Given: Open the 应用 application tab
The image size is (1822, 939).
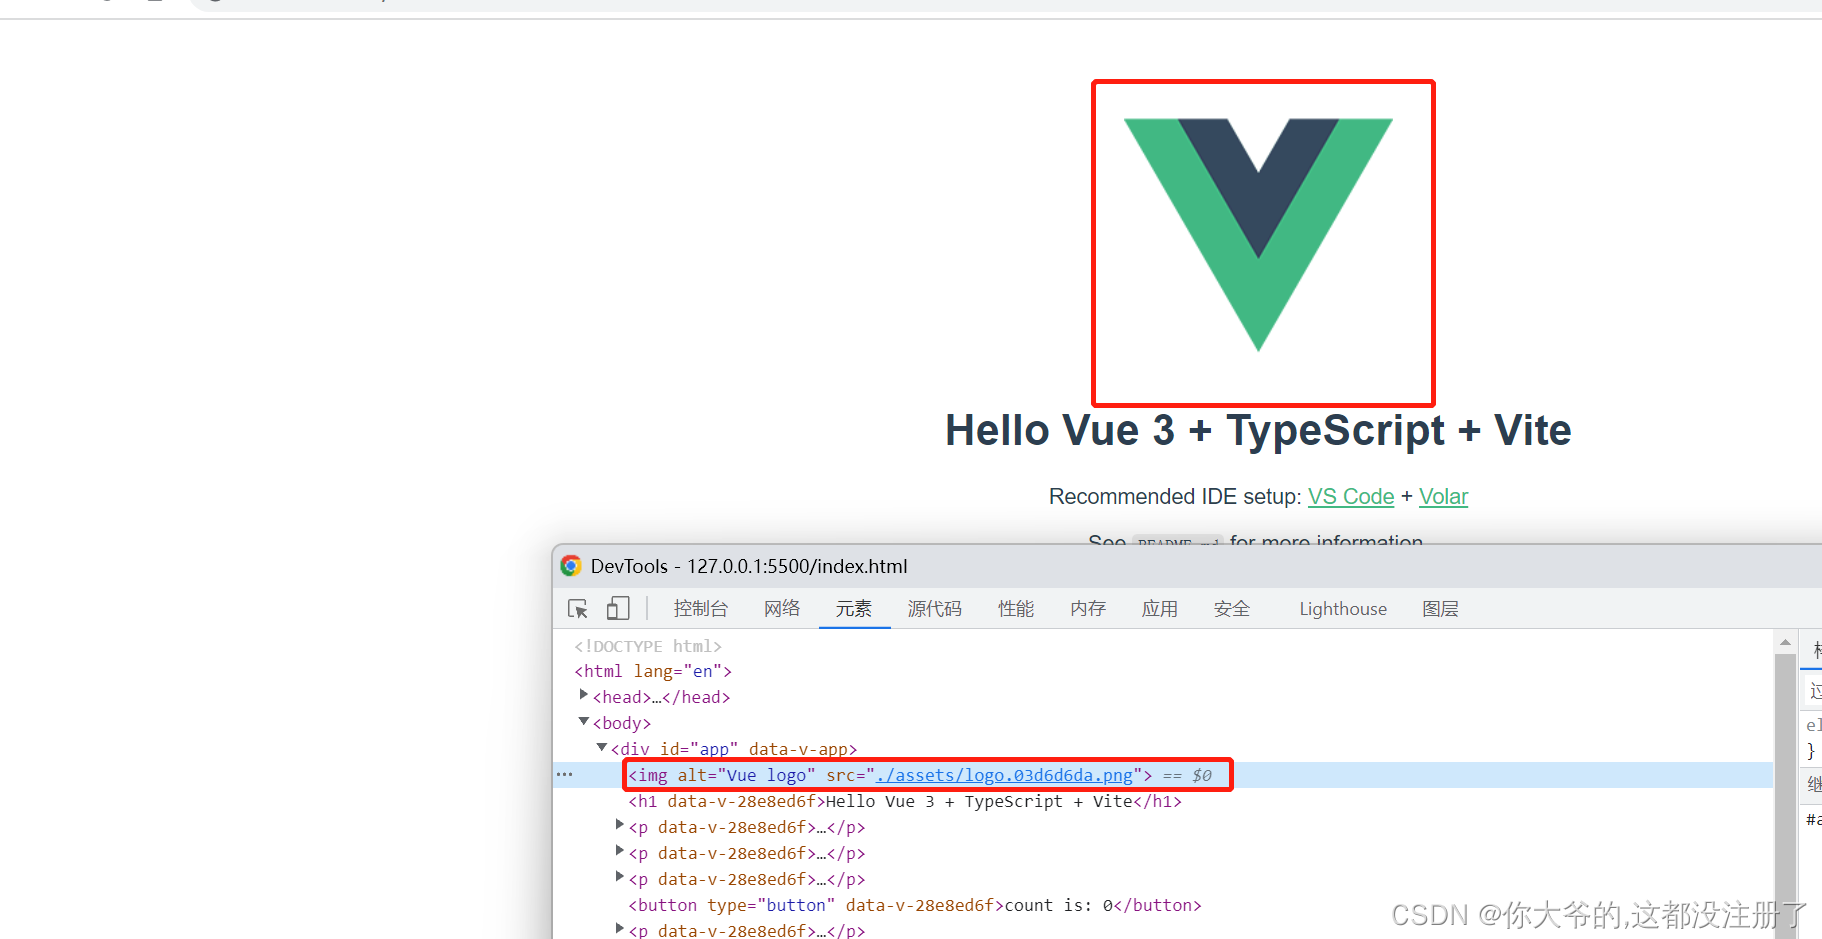Looking at the screenshot, I should (1160, 609).
